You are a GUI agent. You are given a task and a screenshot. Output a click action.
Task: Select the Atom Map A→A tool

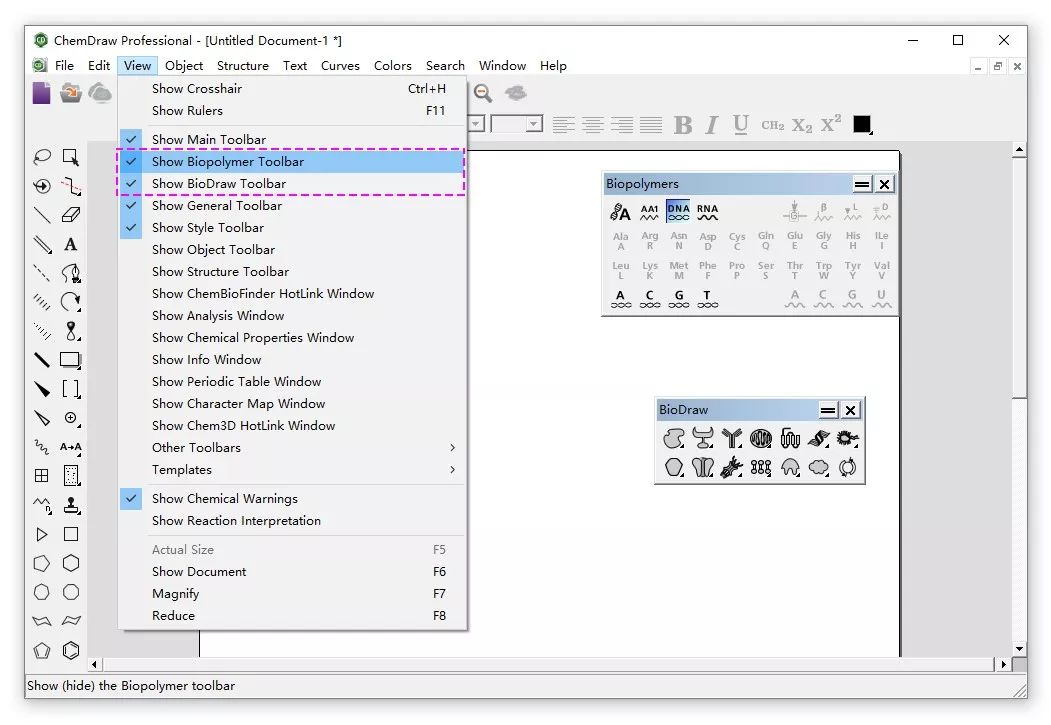tap(70, 447)
